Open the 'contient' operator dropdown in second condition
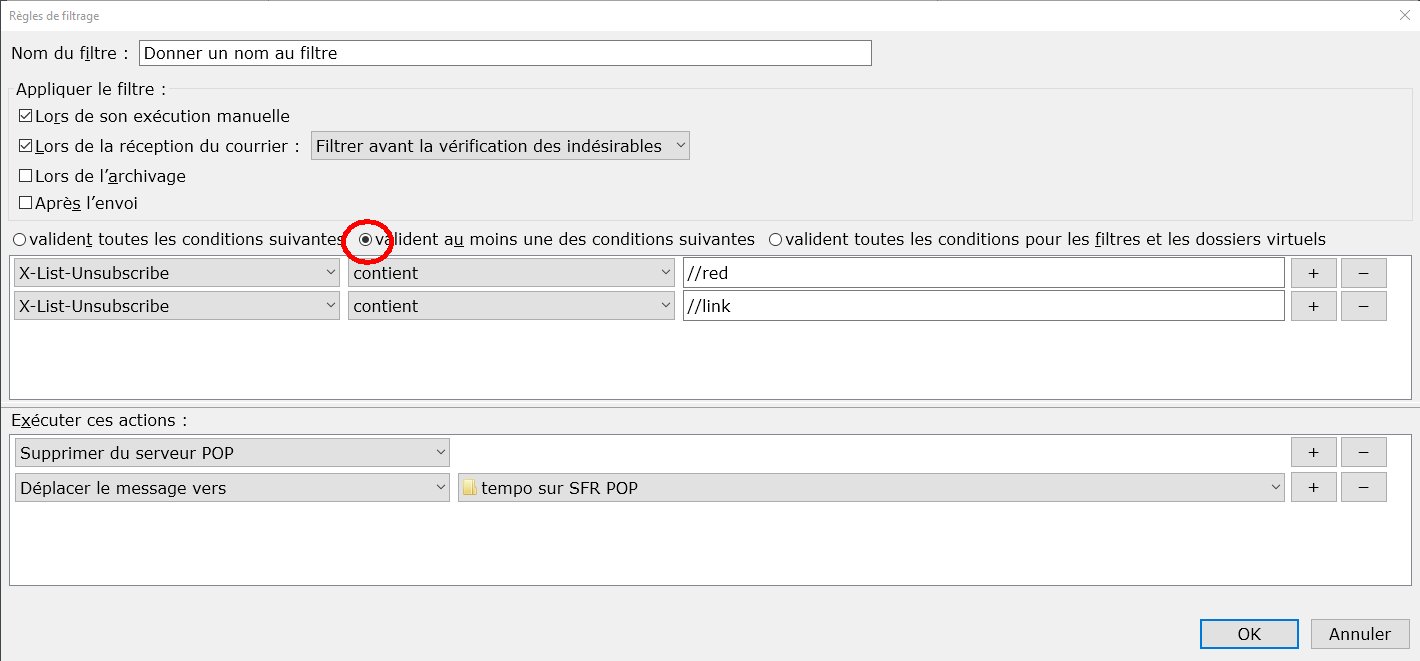The image size is (1420, 661). [x=511, y=306]
